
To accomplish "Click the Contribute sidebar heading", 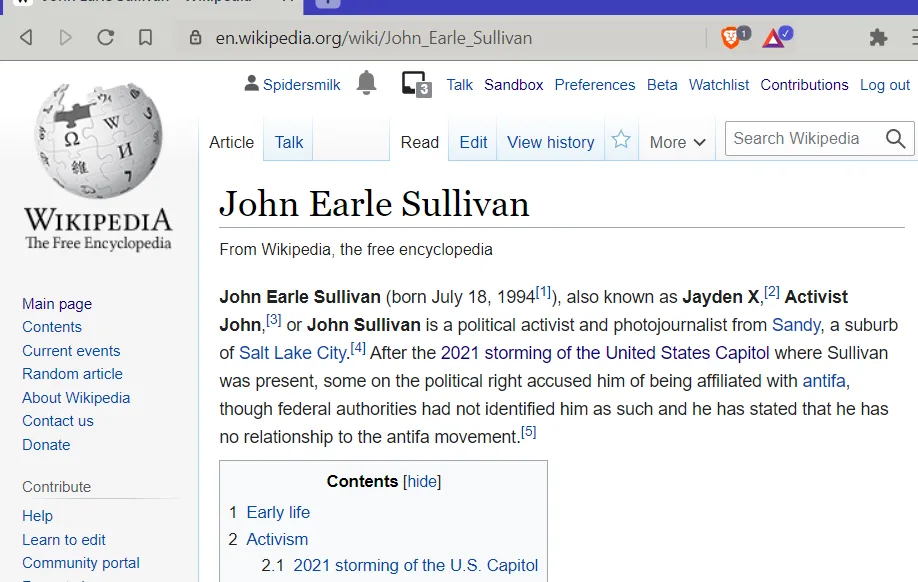I will coord(57,487).
